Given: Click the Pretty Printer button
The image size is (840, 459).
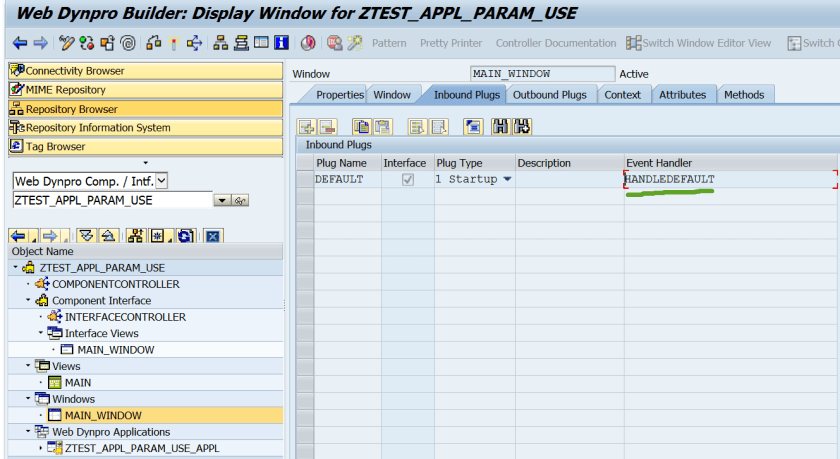Looking at the screenshot, I should (x=451, y=43).
